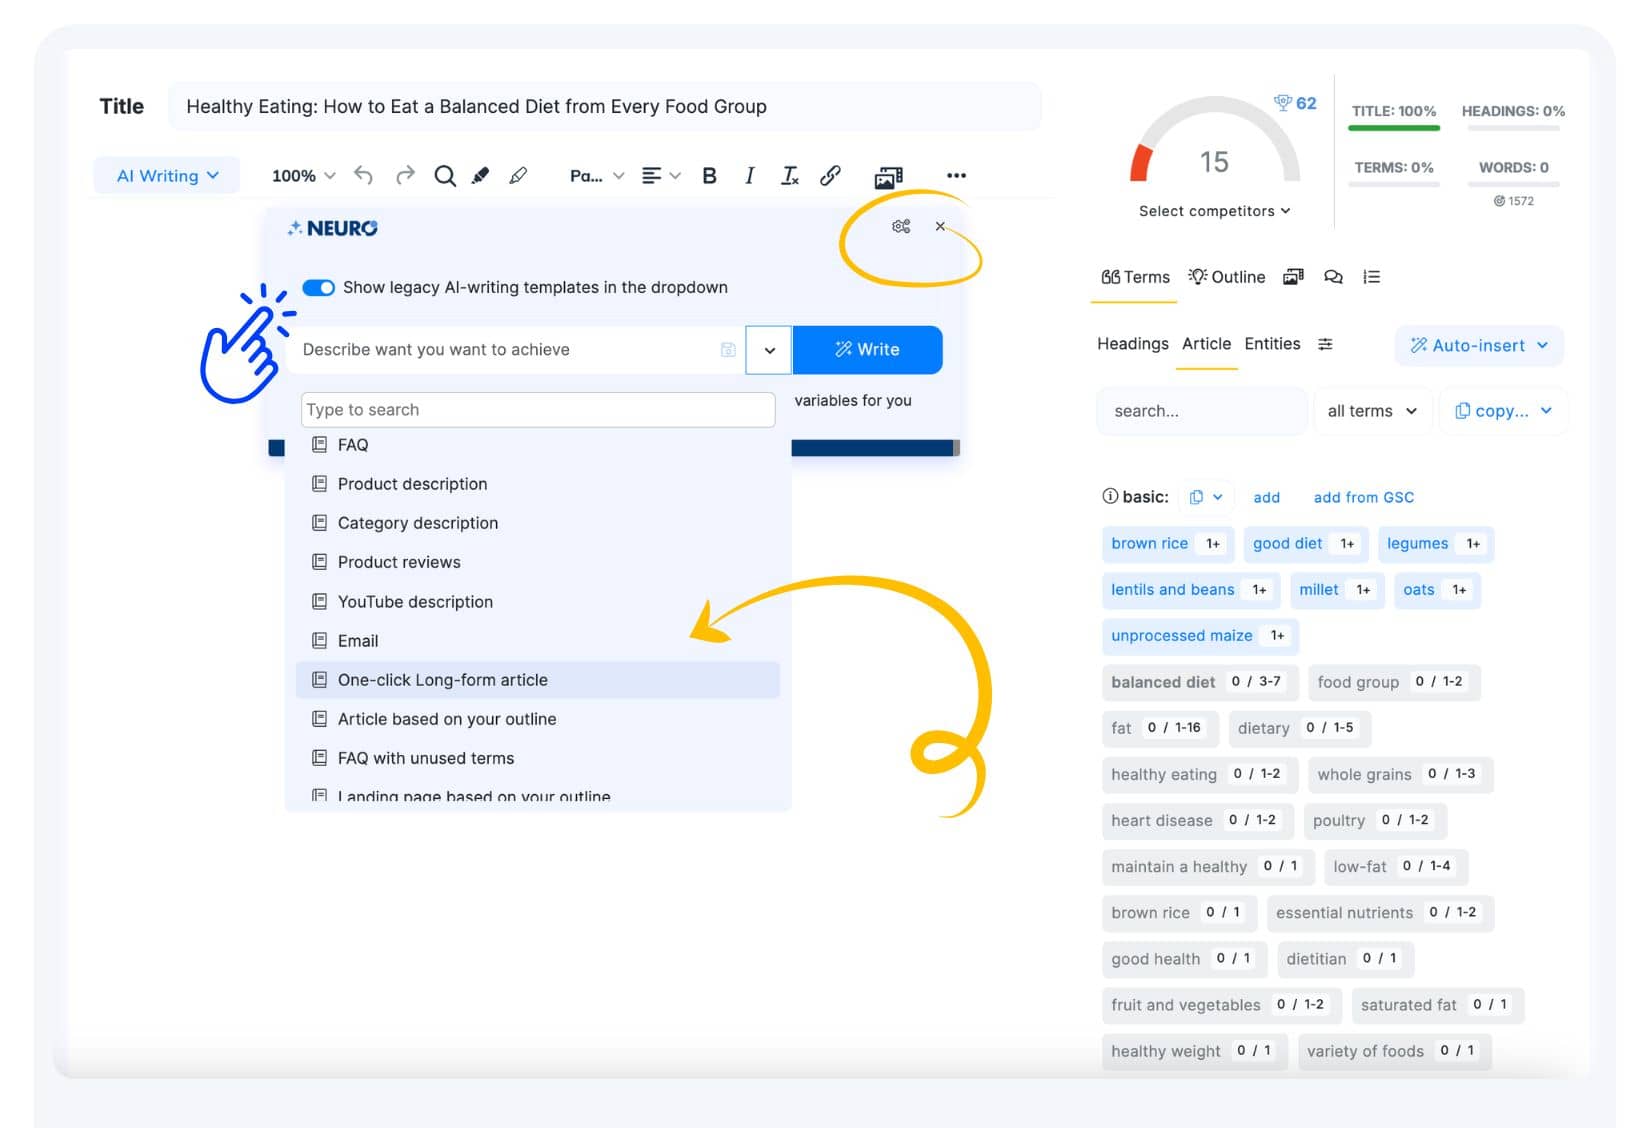The height and width of the screenshot is (1128, 1650).
Task: Select the highlighter marker icon
Action: coord(481,176)
